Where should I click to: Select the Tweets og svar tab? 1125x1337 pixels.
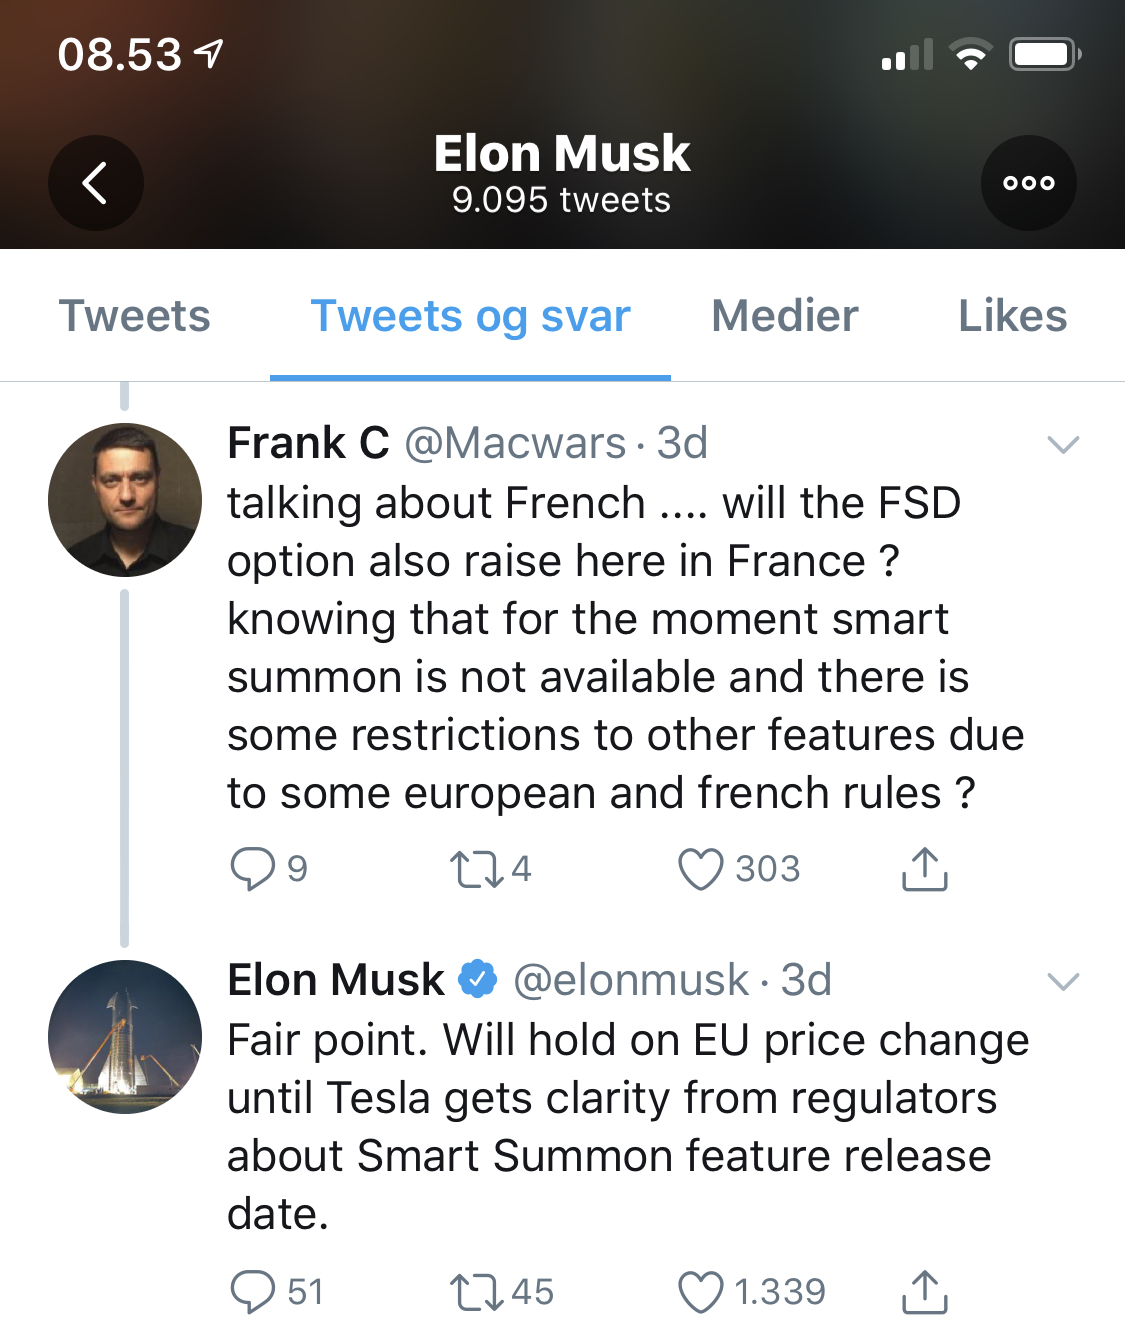(x=470, y=316)
